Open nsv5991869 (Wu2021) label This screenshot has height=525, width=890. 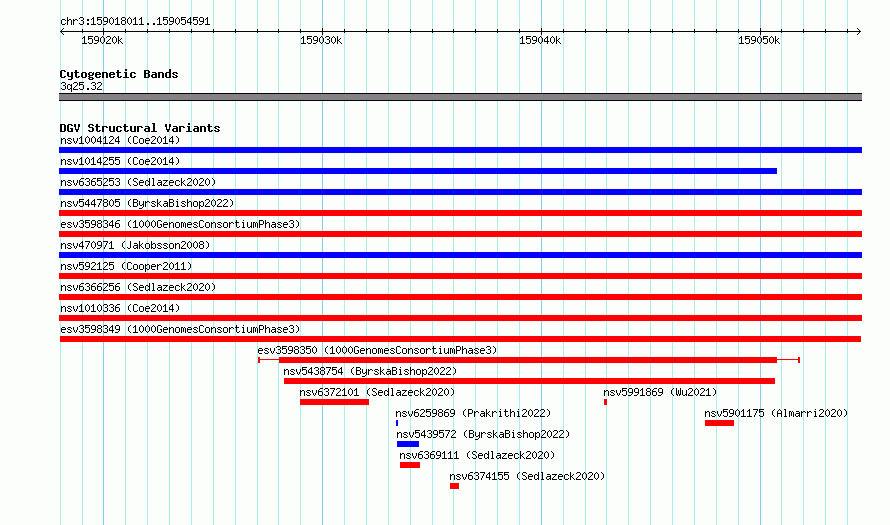coord(660,392)
